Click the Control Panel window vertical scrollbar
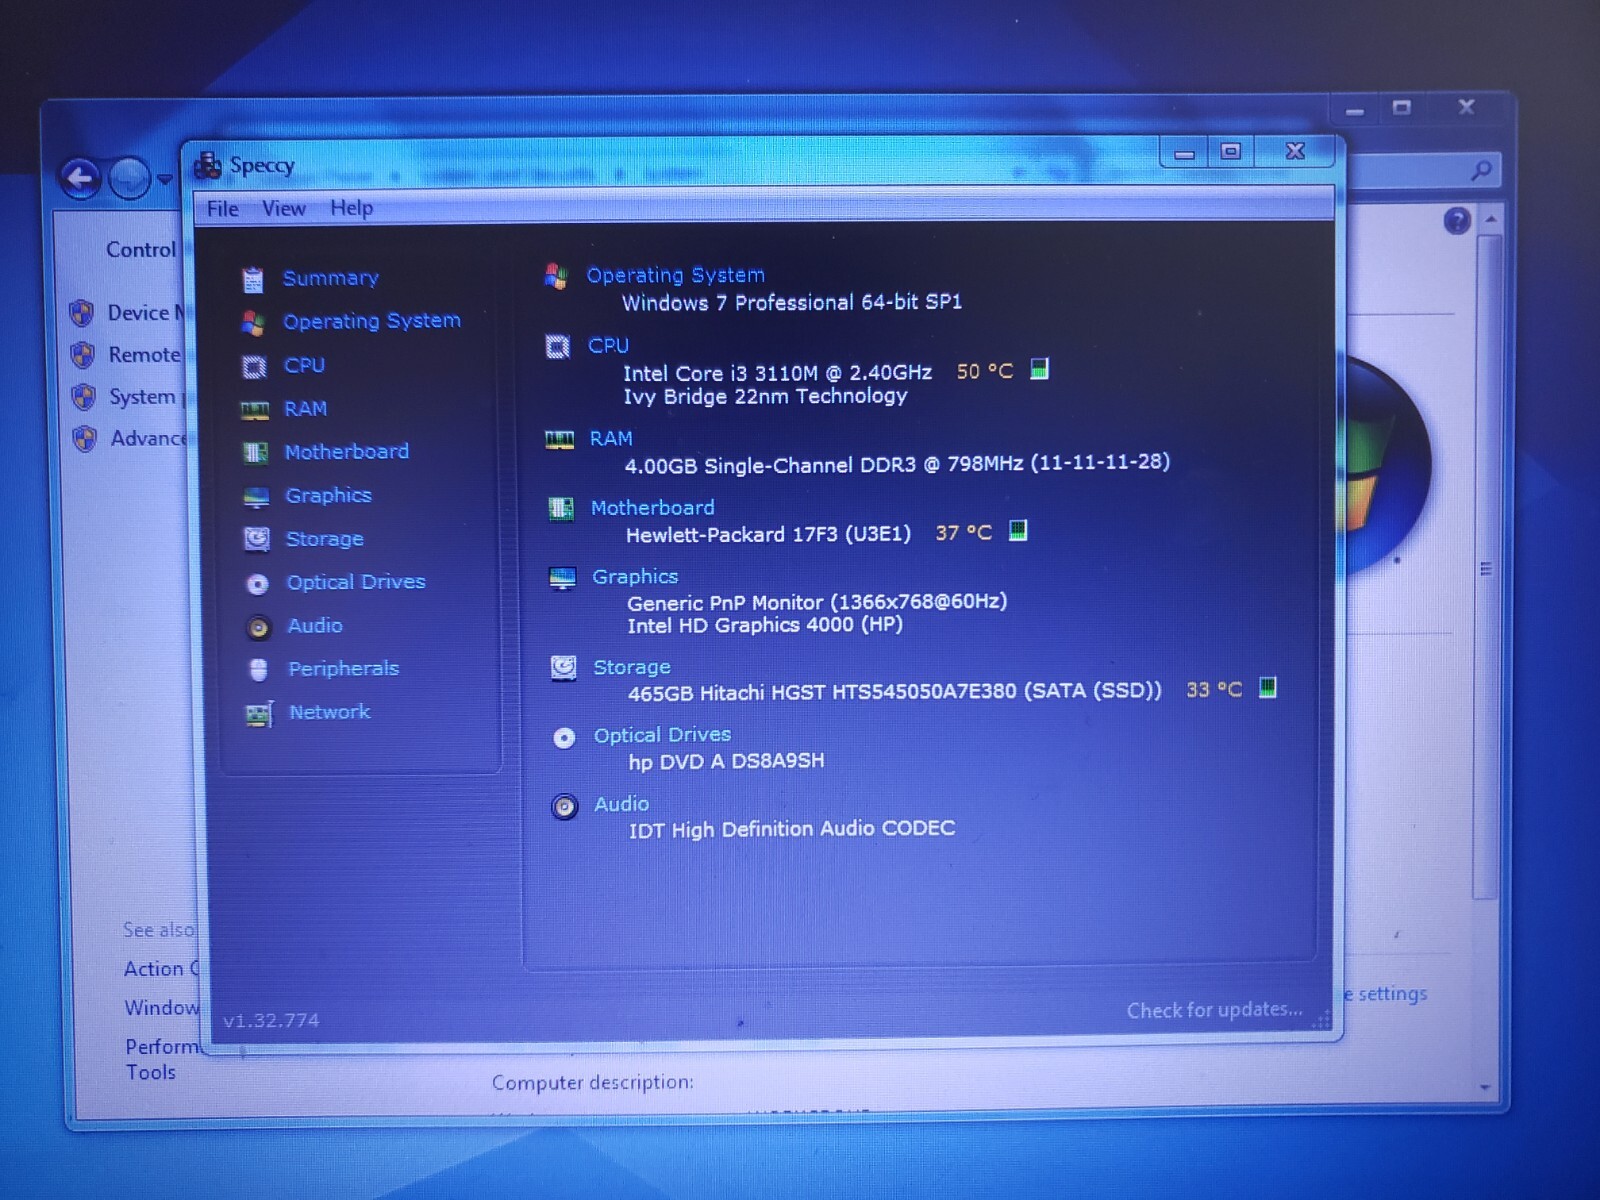The width and height of the screenshot is (1600, 1200). (x=1488, y=568)
